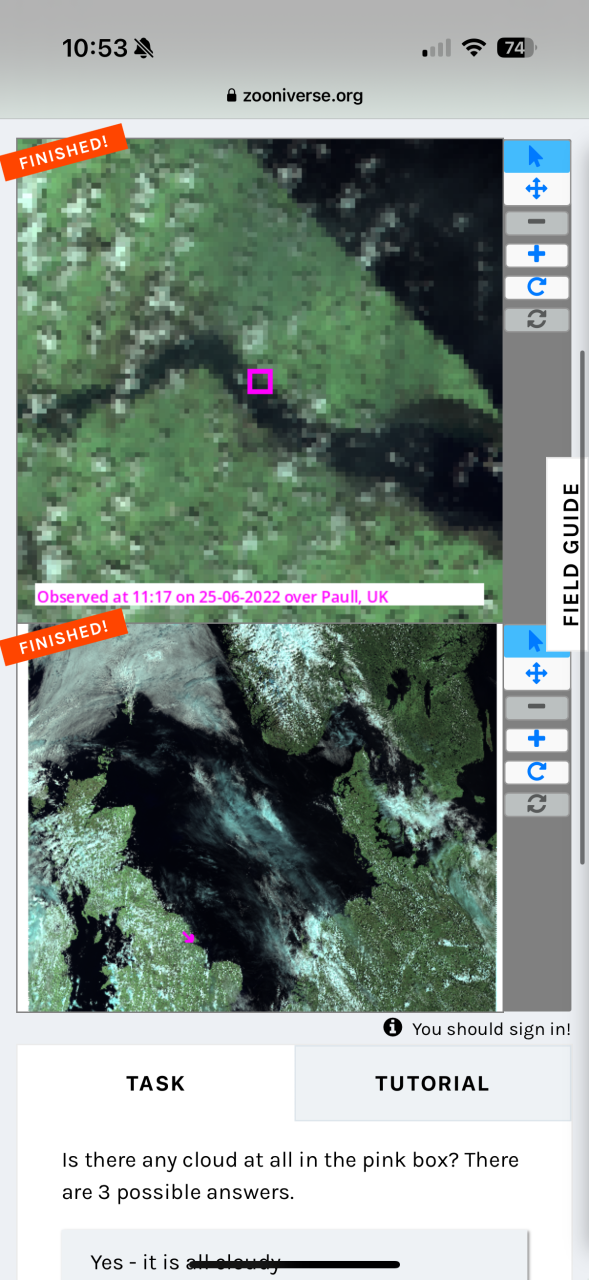Switch to the Tutorial tab
Screen dimensions: 589x1280
pos(432,1083)
